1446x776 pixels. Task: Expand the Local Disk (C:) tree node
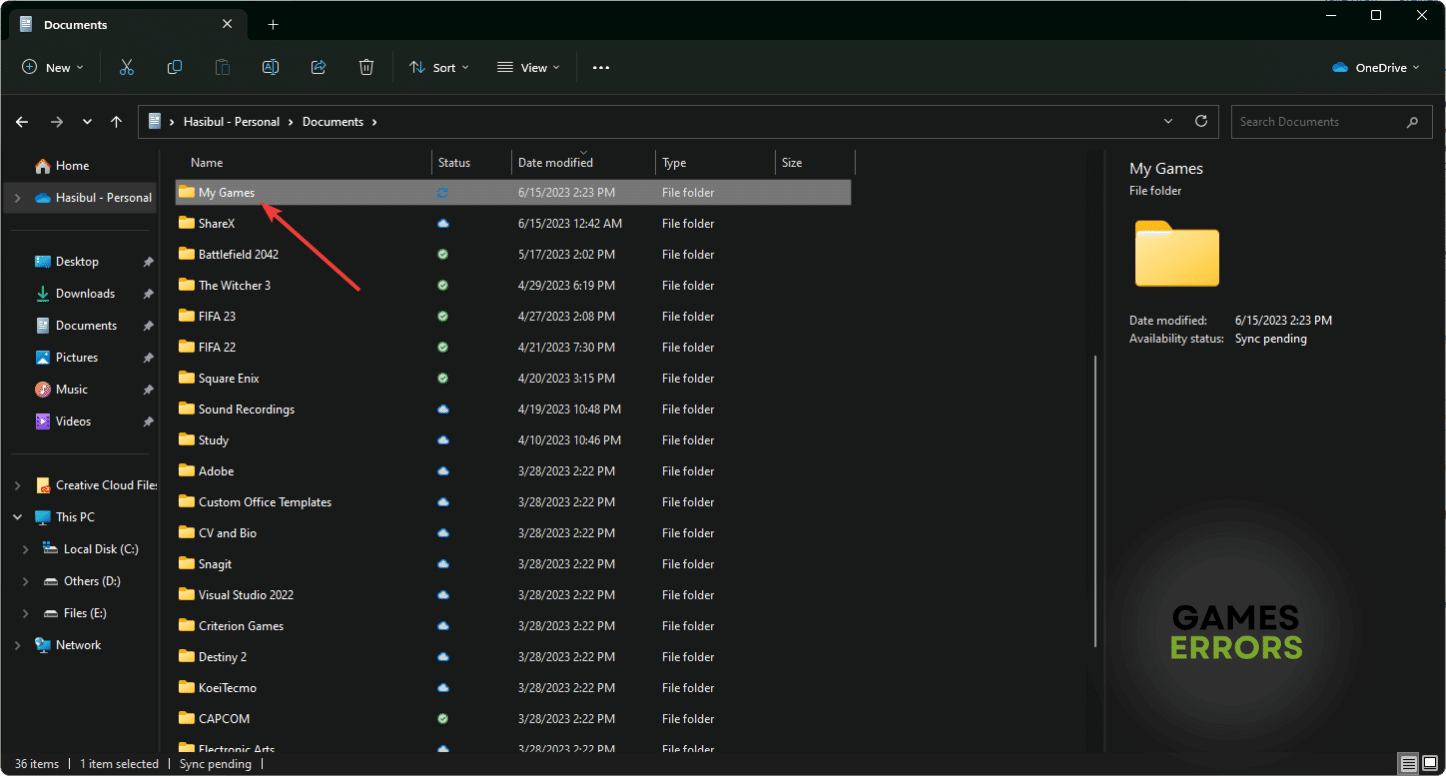[x=25, y=549]
